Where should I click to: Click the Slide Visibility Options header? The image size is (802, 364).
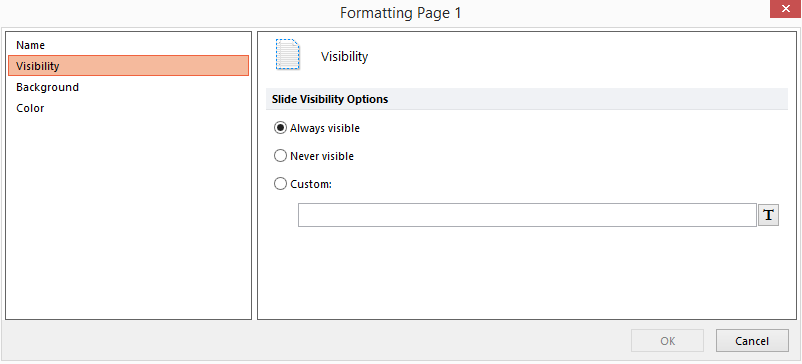point(527,99)
